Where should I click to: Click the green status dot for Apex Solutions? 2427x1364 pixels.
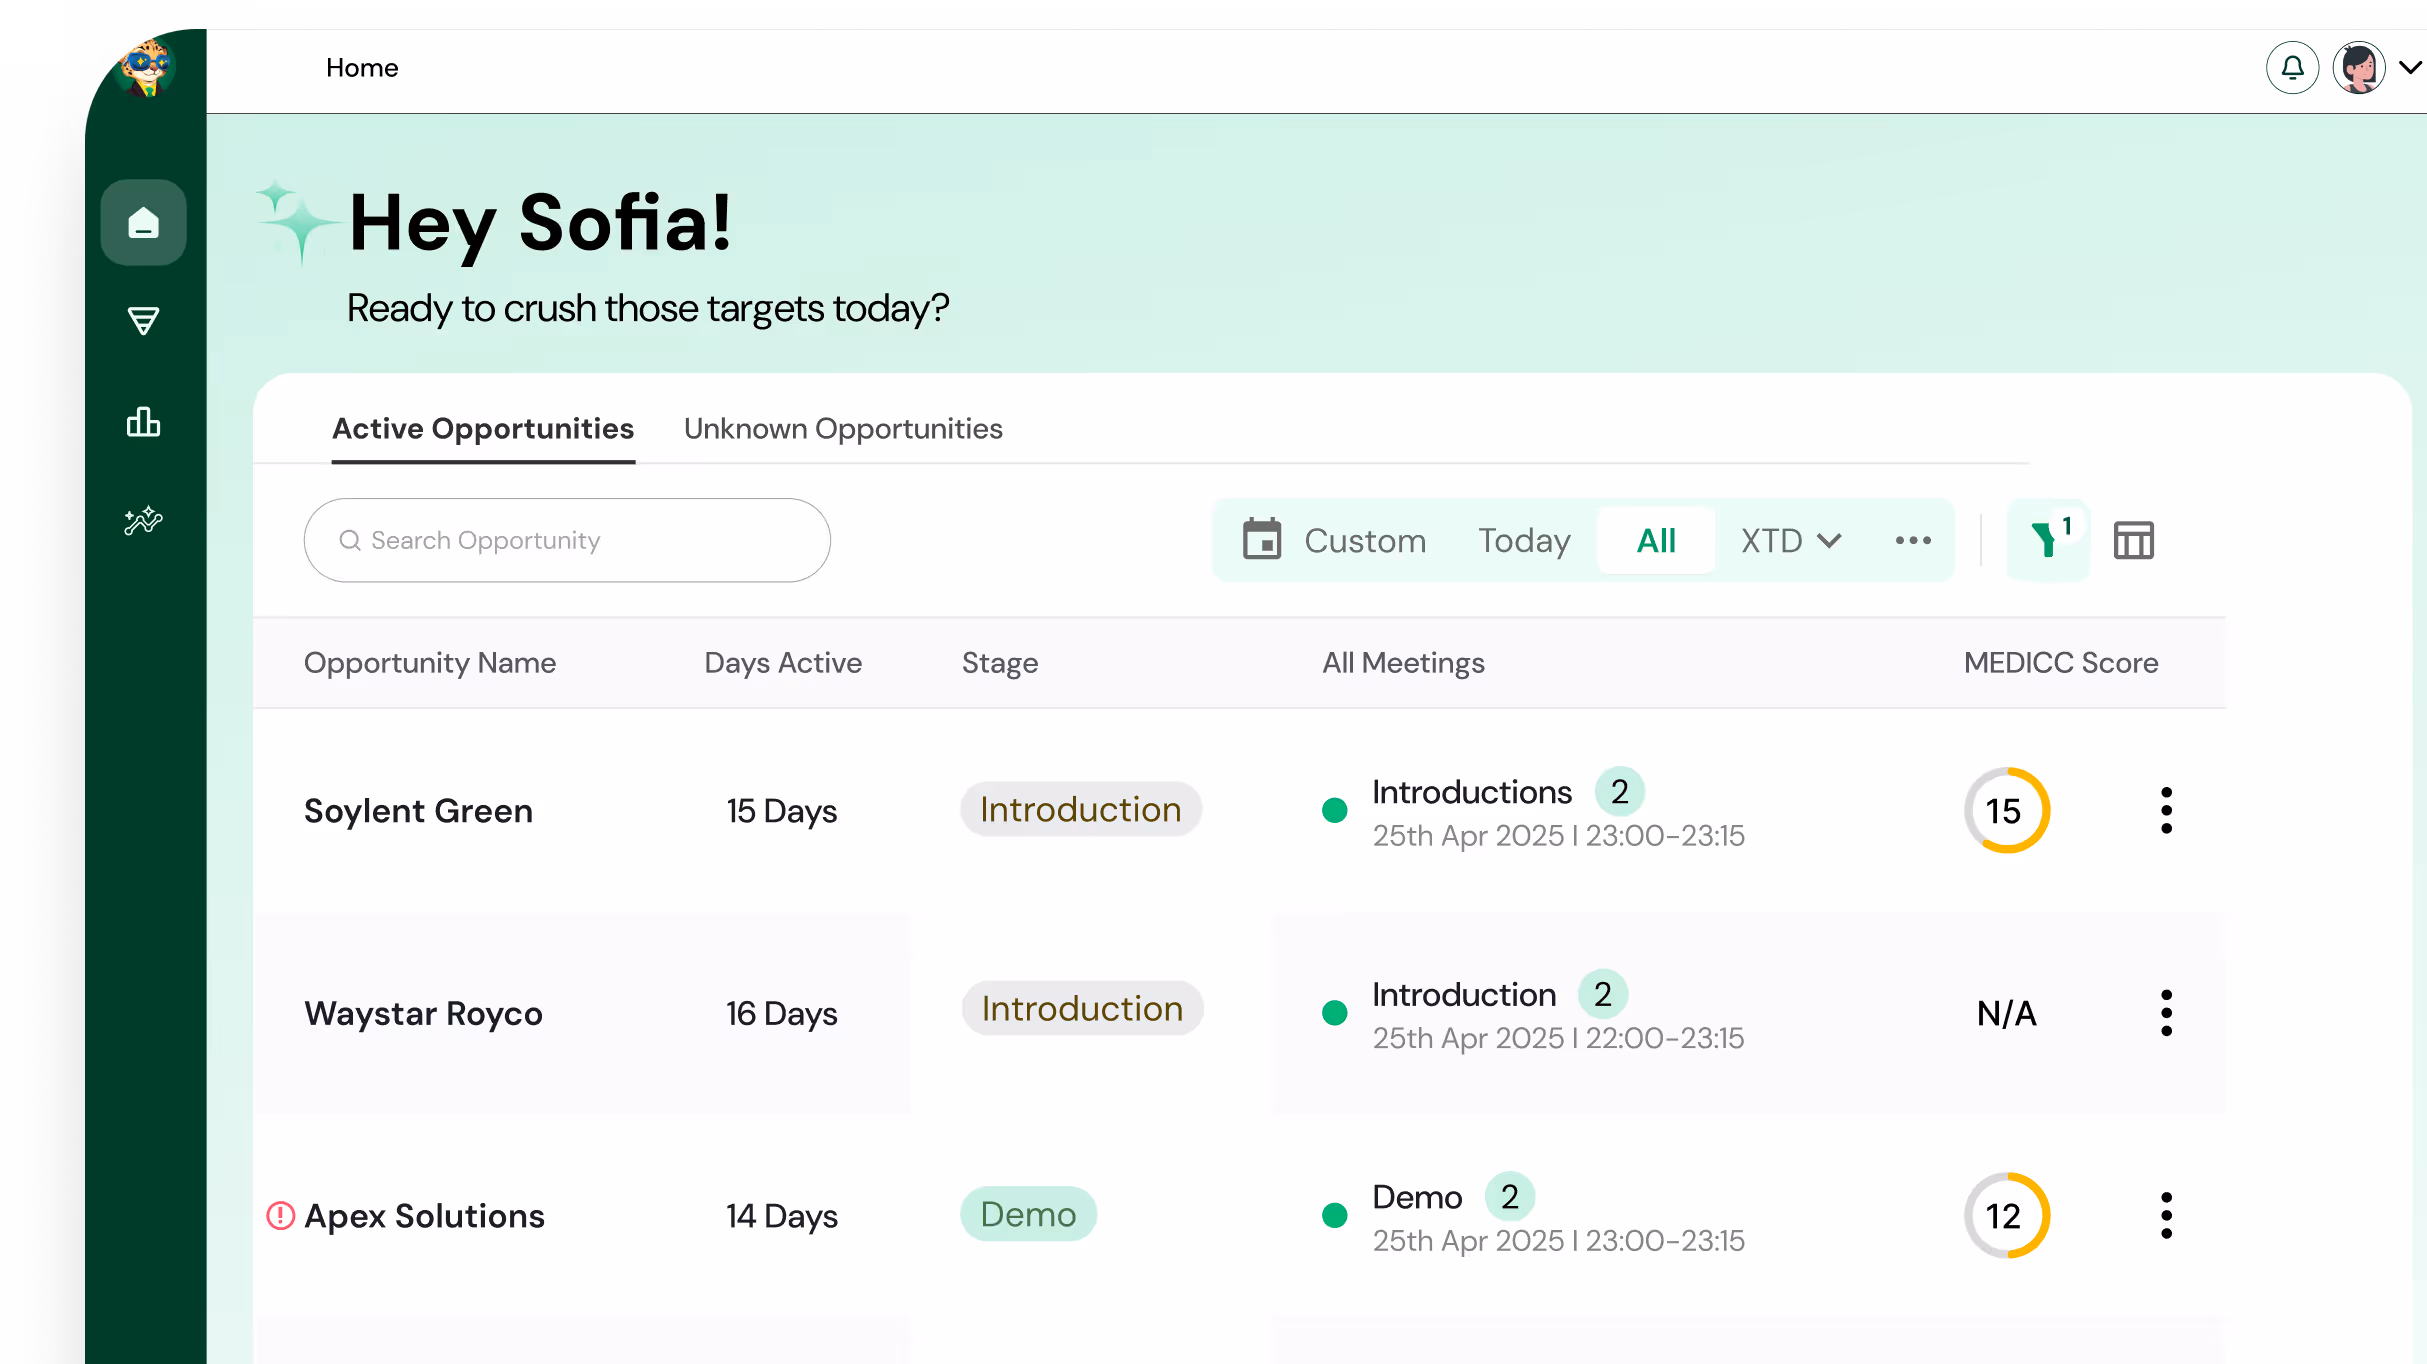coord(1334,1215)
